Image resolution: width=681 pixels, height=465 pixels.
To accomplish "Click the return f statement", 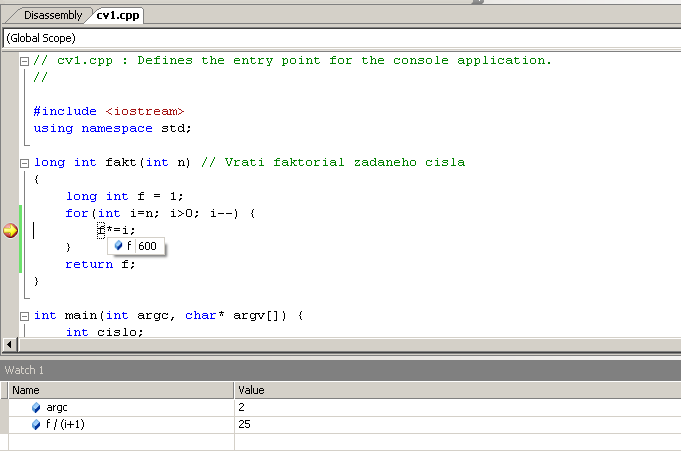I will [100, 264].
